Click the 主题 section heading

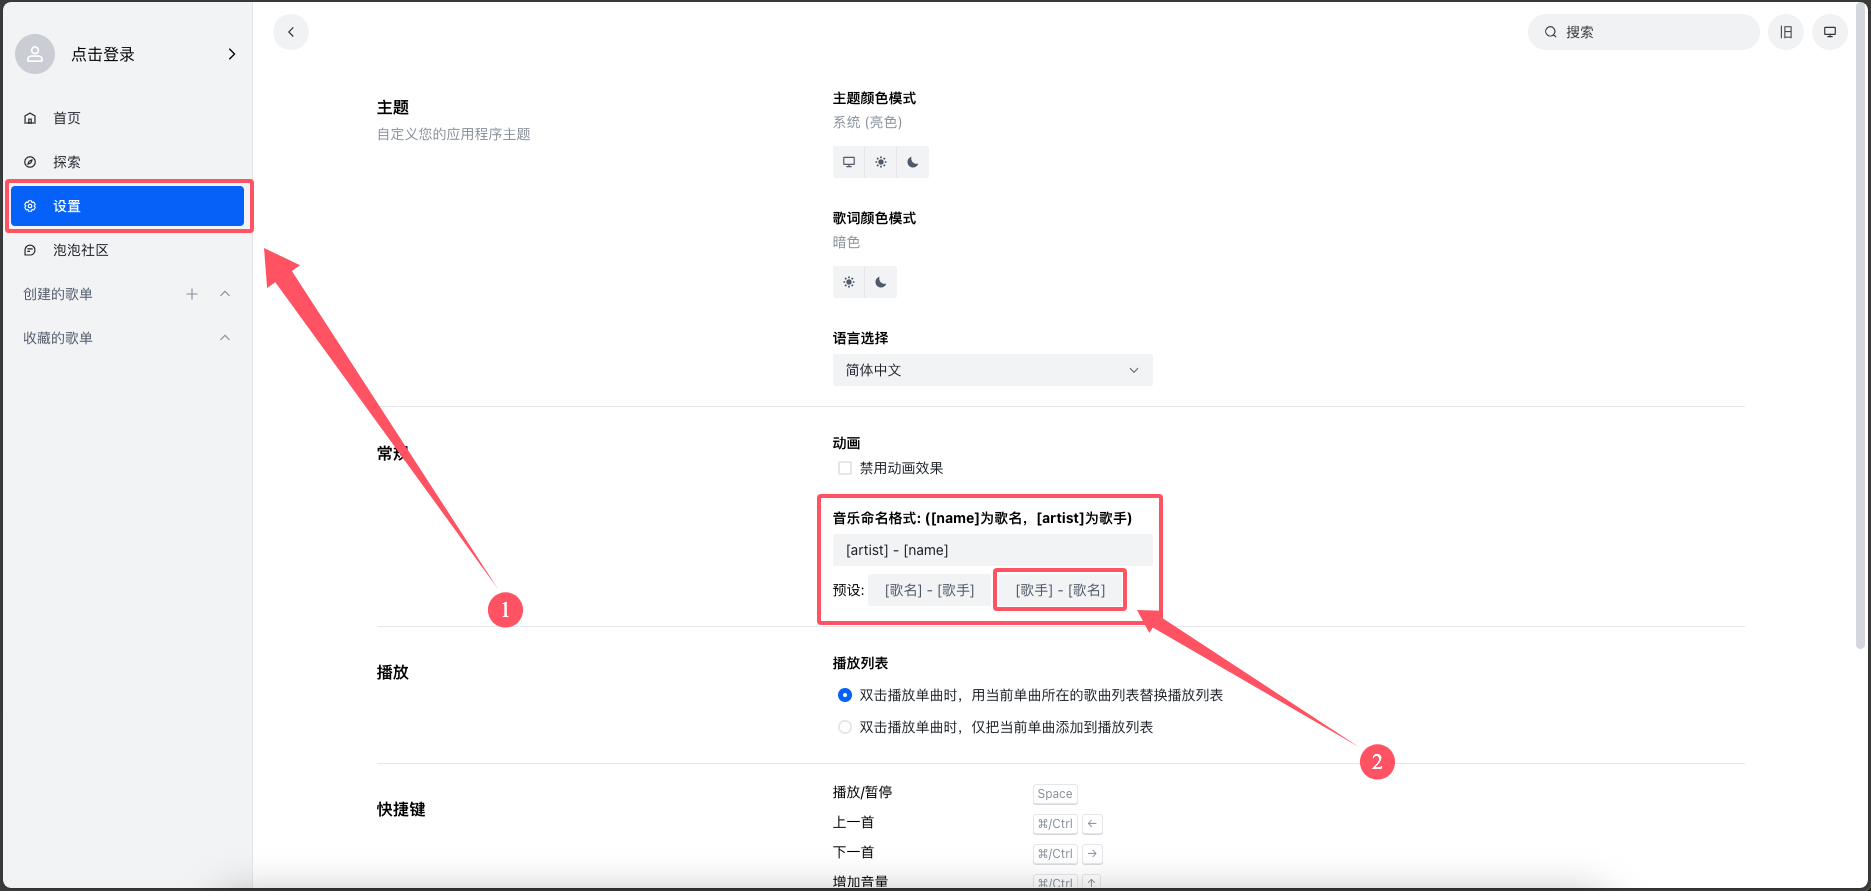393,107
